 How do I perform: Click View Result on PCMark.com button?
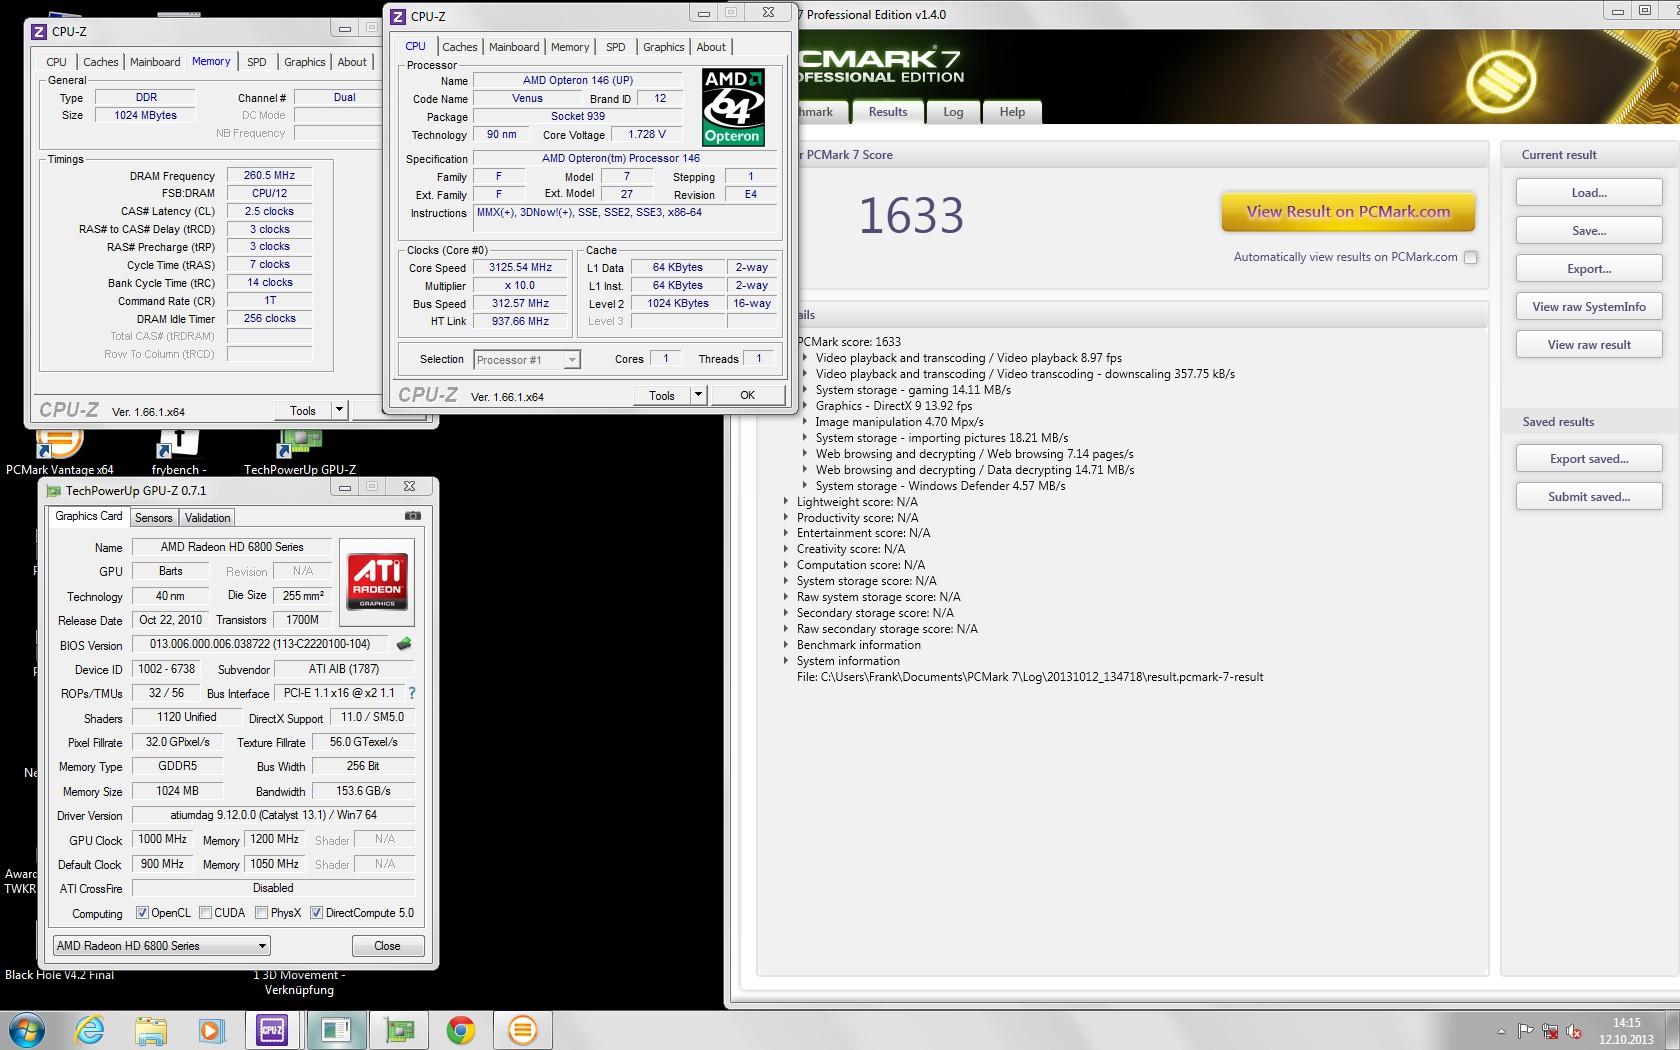(x=1347, y=211)
